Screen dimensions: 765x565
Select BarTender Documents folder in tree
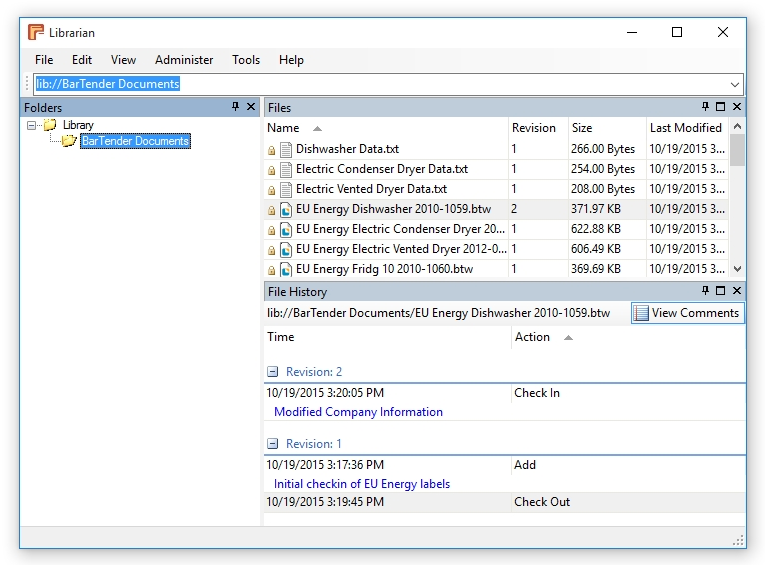click(135, 141)
